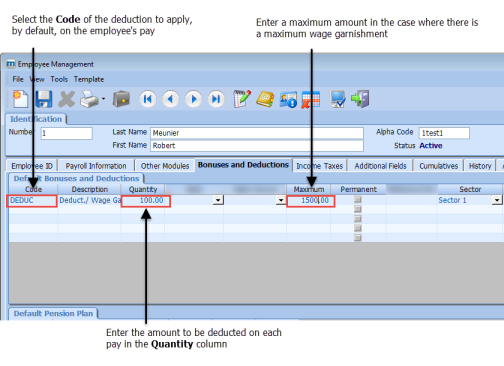Viewport: 504px width, 366px height.
Task: Open printer options dropdown arrow
Action: 103,99
